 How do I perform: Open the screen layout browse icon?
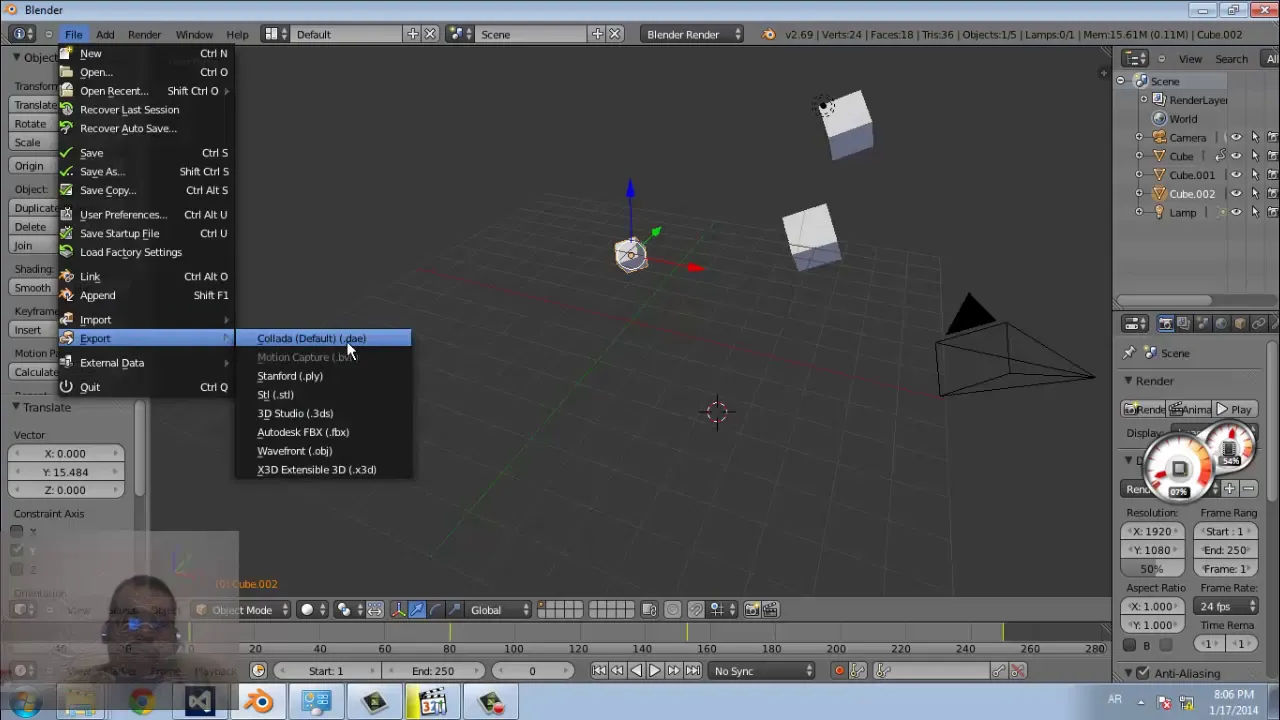tap(276, 34)
